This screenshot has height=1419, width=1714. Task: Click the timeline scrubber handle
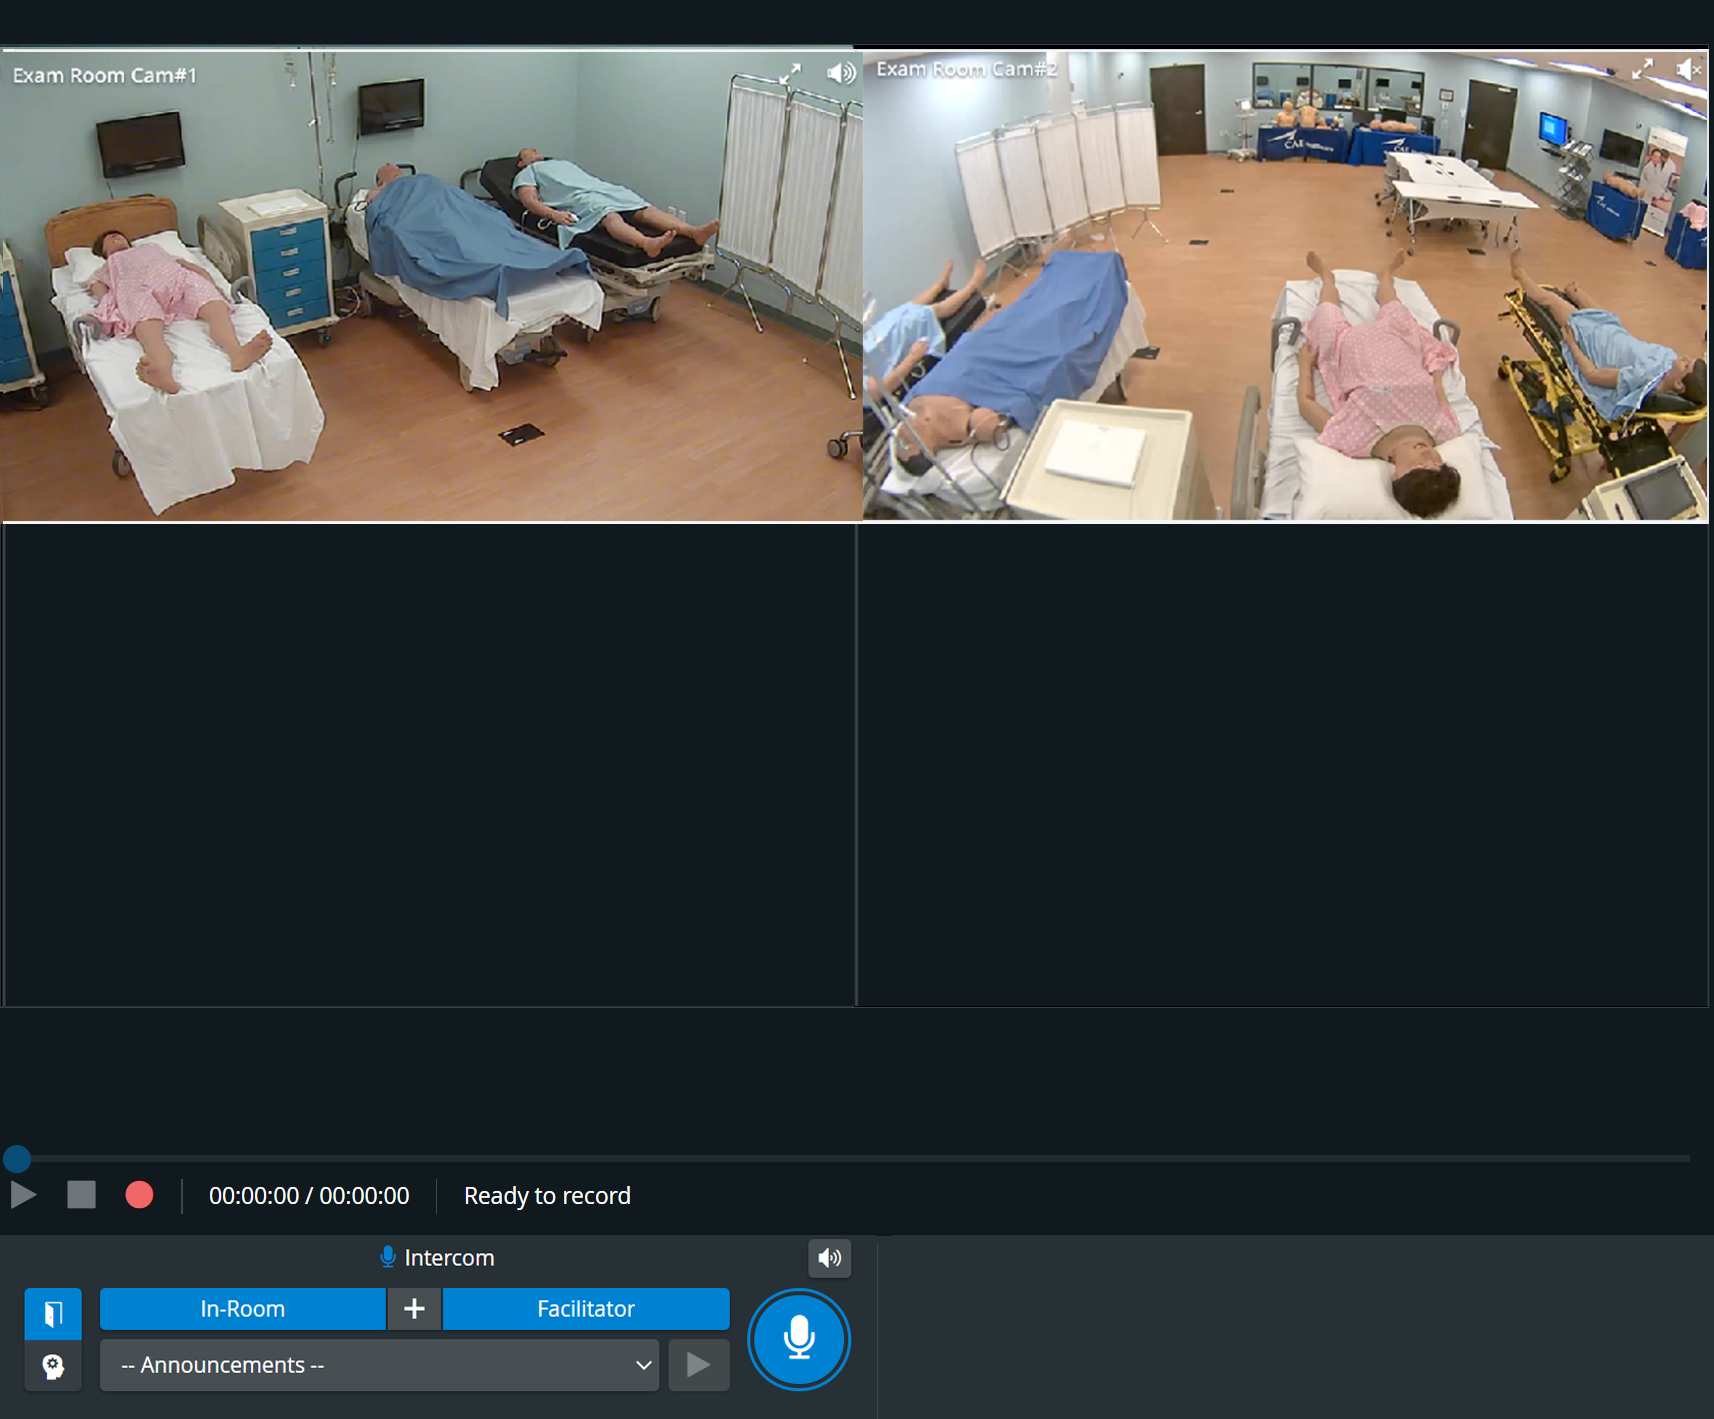17,1159
